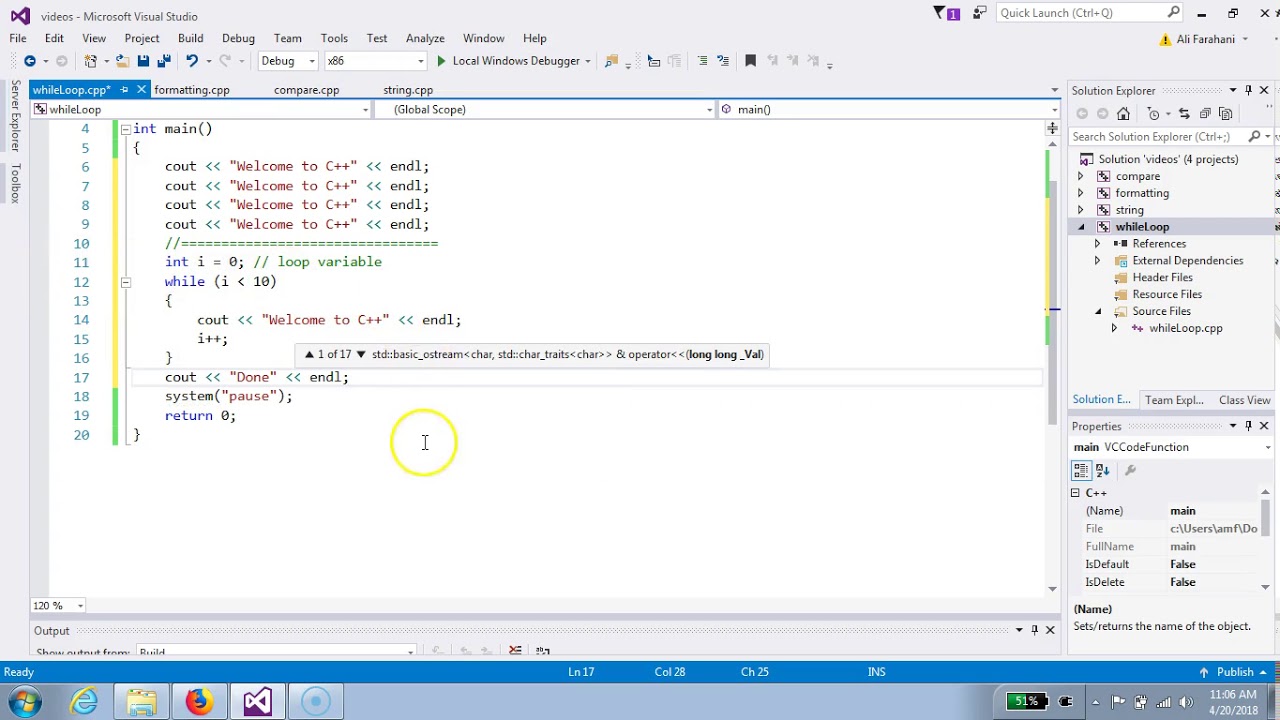This screenshot has width=1280, height=720.
Task: Sort properties alphabetically in Properties panel
Action: pos(1102,470)
